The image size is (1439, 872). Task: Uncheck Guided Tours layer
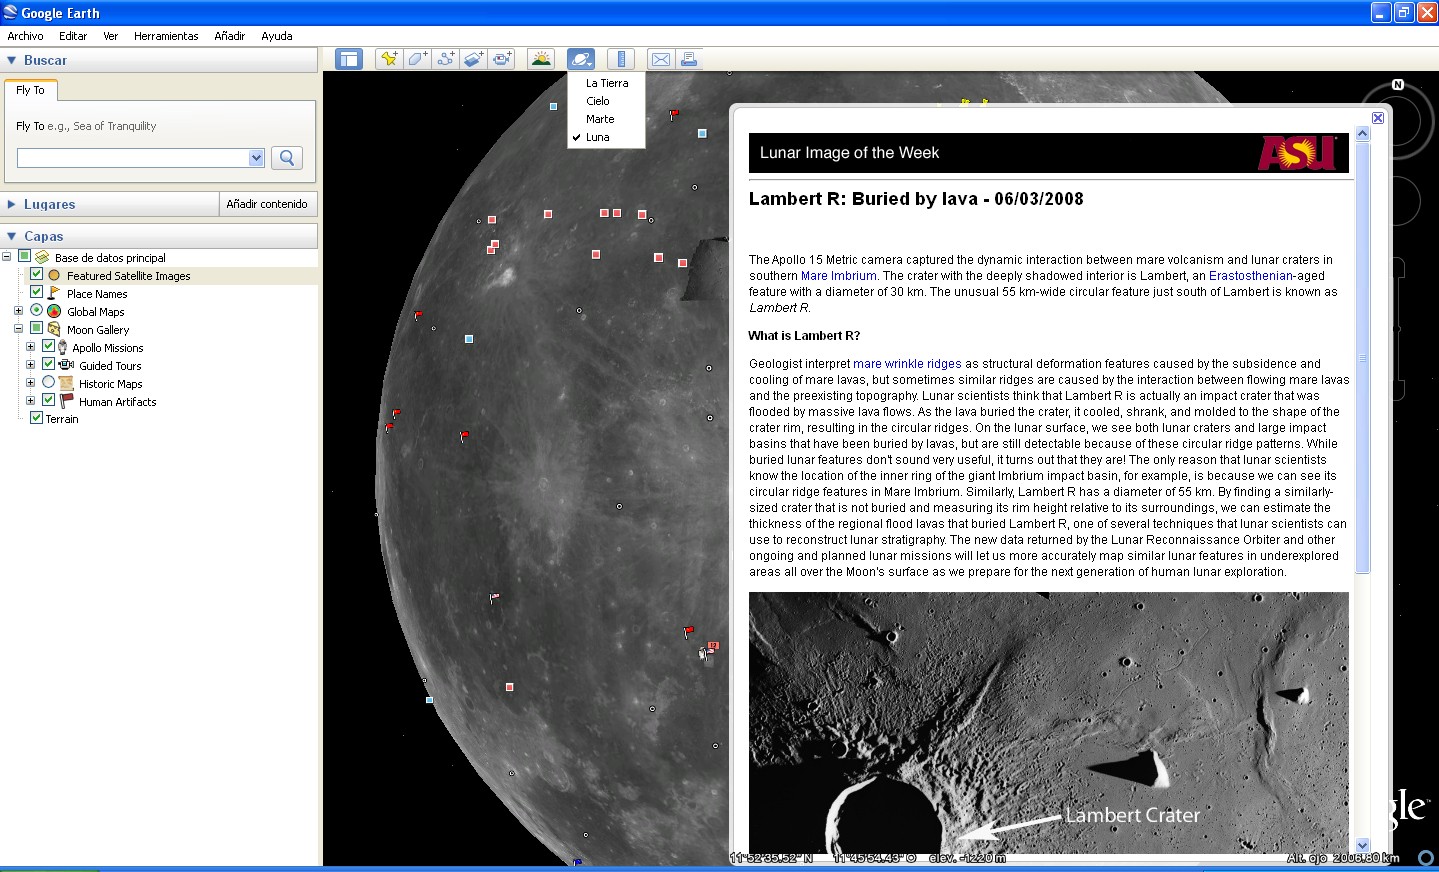[x=48, y=364]
